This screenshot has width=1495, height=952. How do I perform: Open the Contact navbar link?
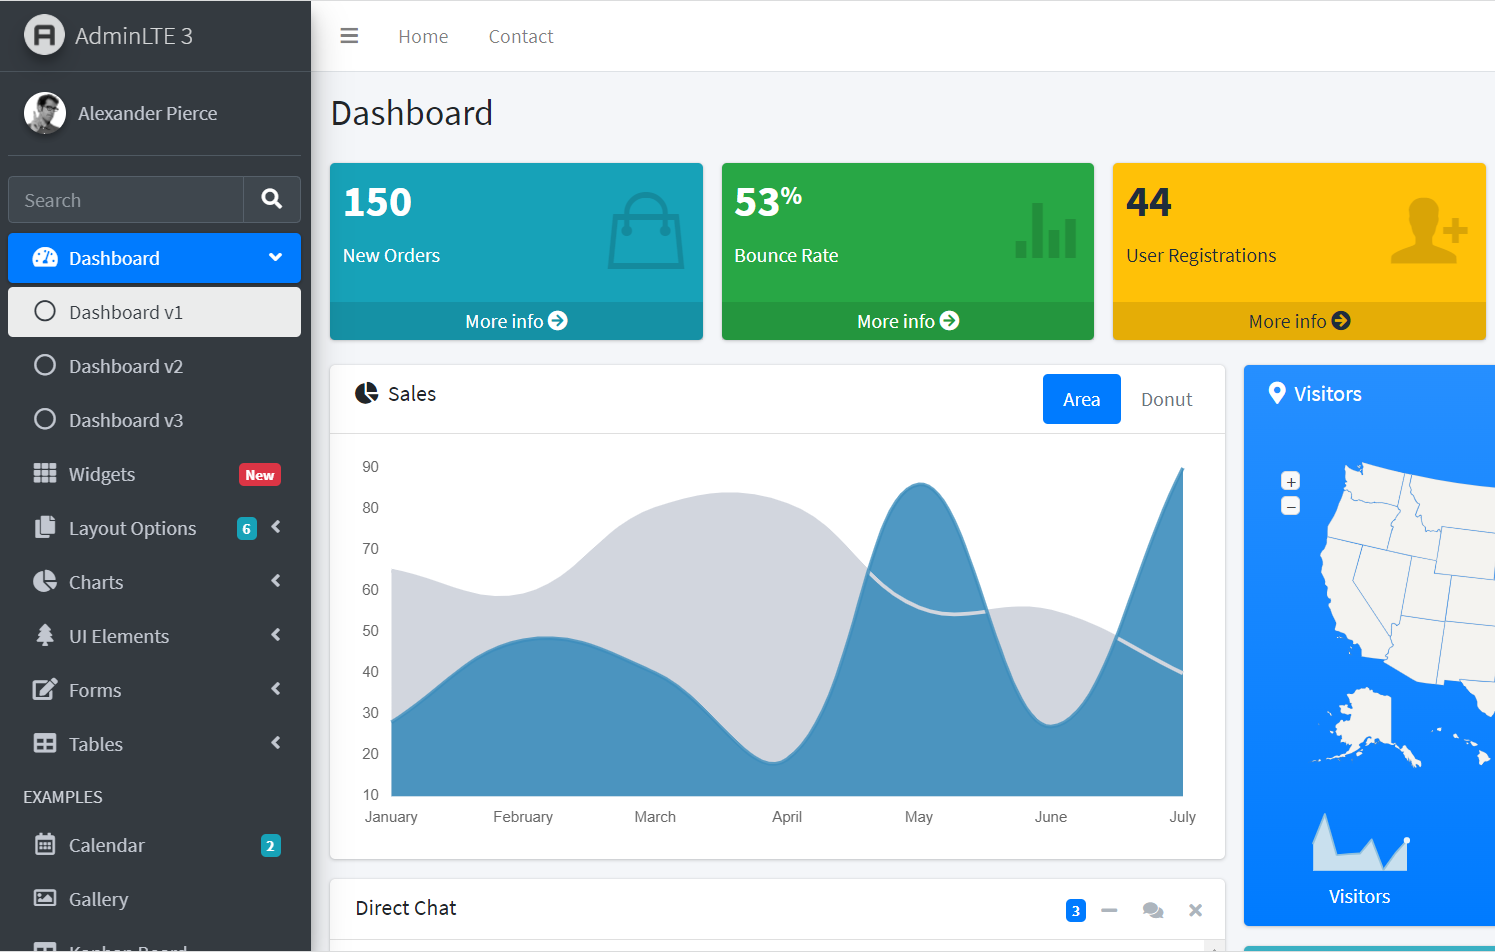pyautogui.click(x=521, y=36)
